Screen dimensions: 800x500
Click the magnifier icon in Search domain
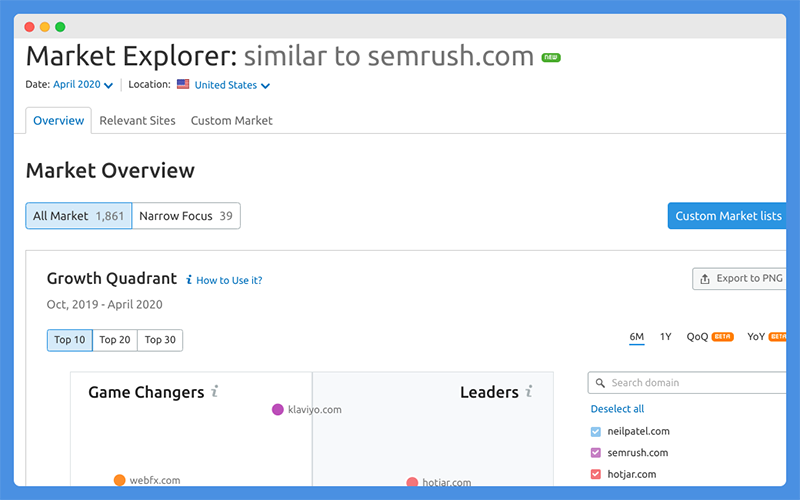pos(600,383)
